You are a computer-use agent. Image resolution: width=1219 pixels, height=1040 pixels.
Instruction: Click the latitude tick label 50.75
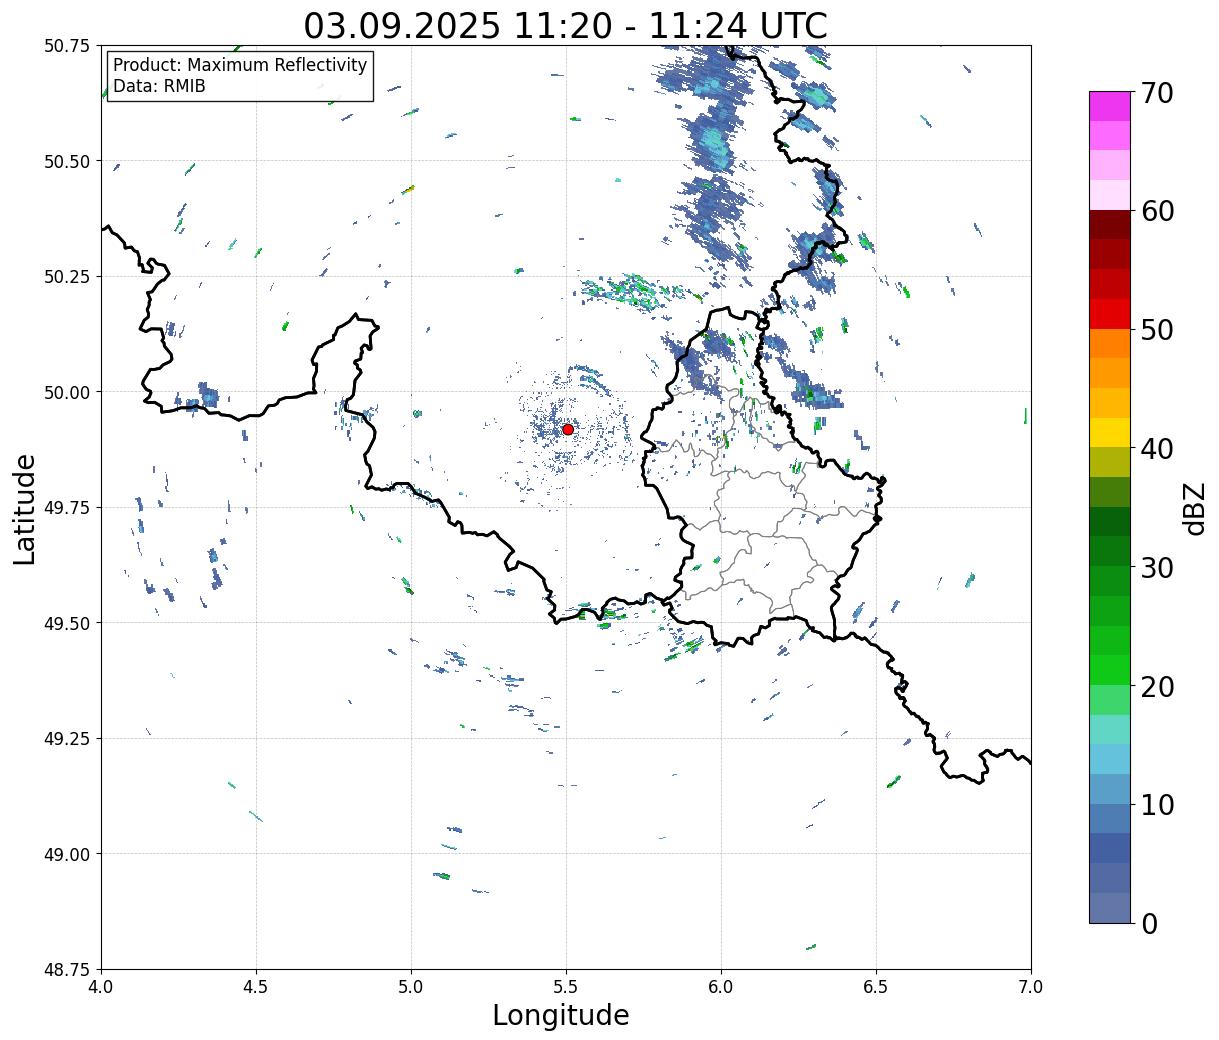pos(67,46)
